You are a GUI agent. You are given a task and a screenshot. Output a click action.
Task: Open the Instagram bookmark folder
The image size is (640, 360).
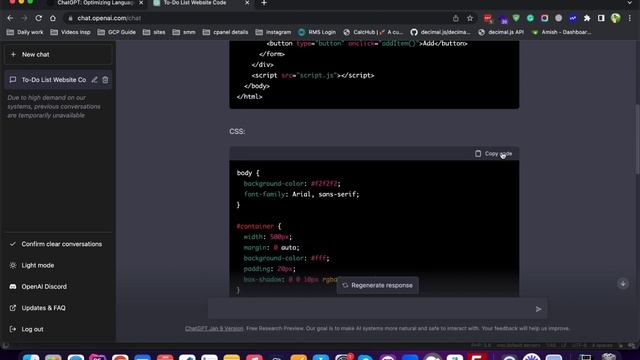click(x=273, y=32)
